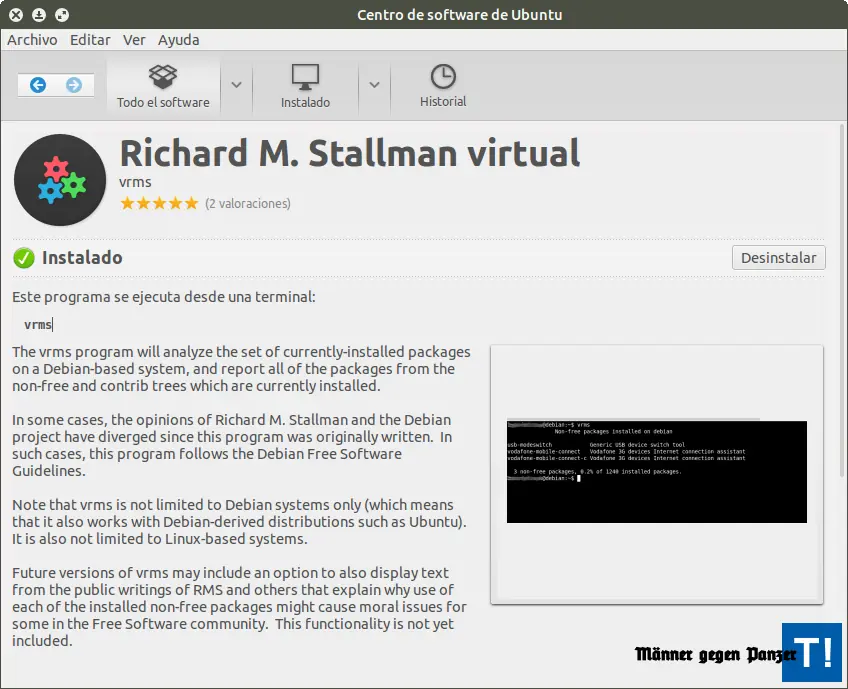848x689 pixels.
Task: Click the five-star rating
Action: click(x=159, y=203)
